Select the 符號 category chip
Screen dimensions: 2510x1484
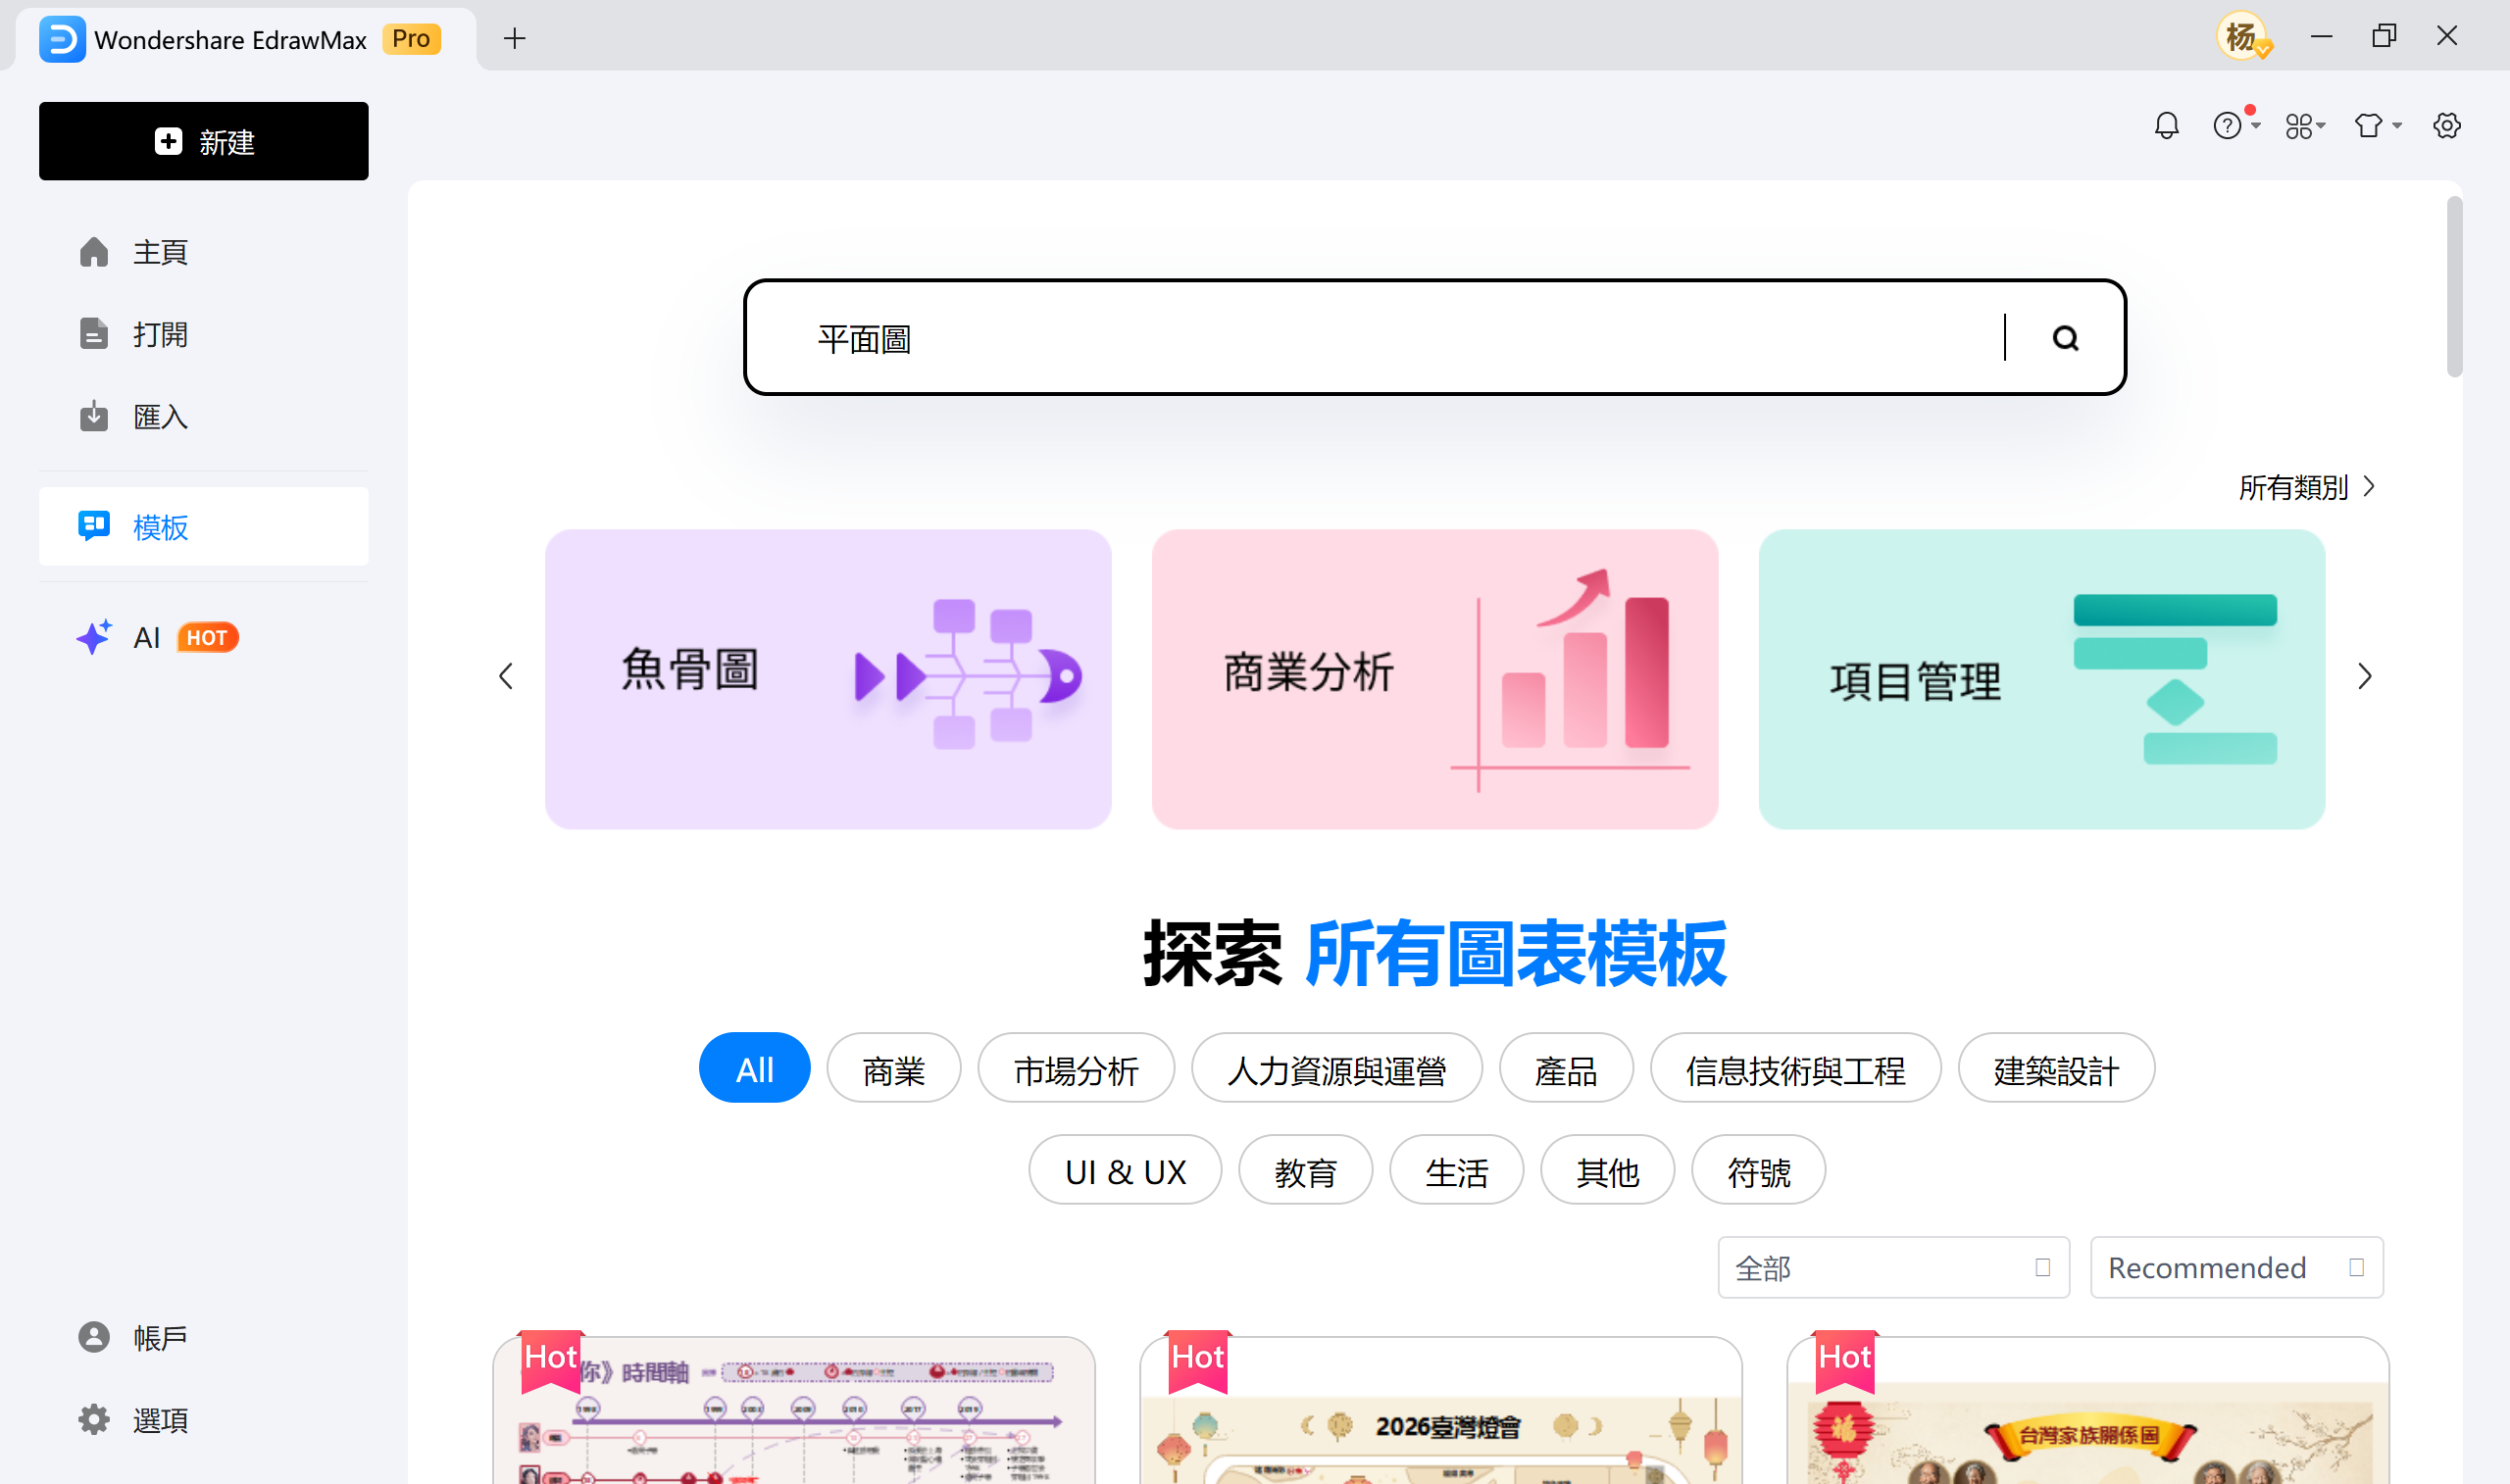[1757, 1170]
